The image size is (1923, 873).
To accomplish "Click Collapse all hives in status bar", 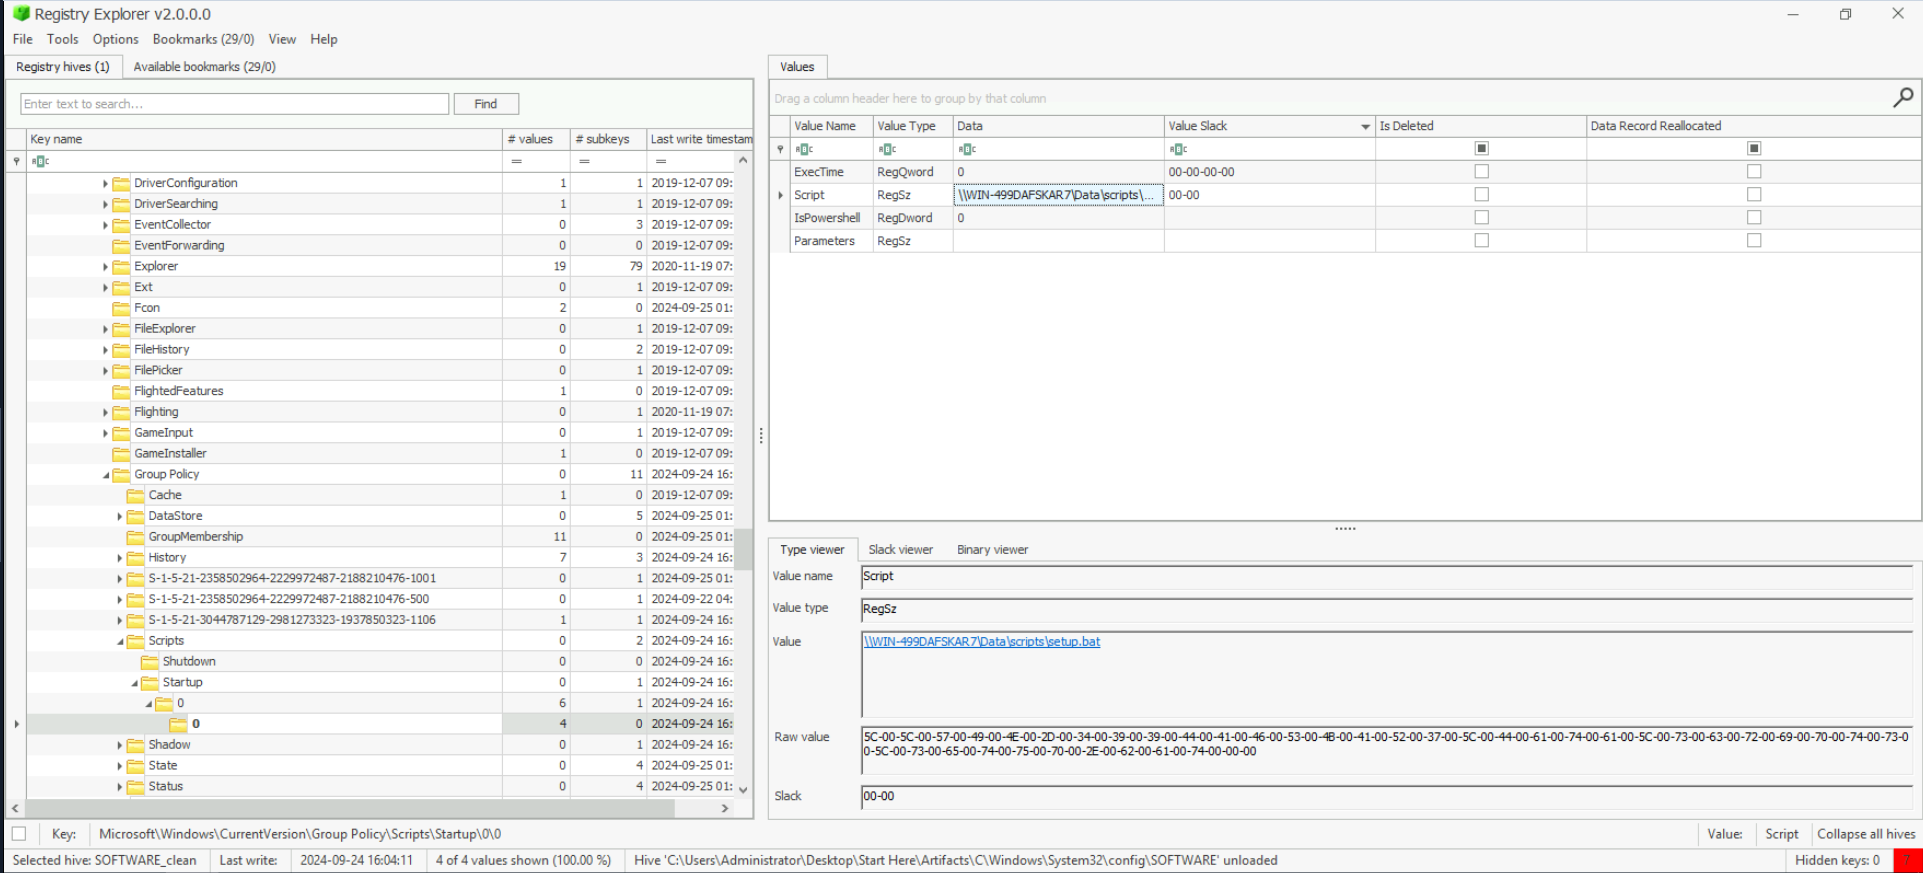I will pos(1866,834).
